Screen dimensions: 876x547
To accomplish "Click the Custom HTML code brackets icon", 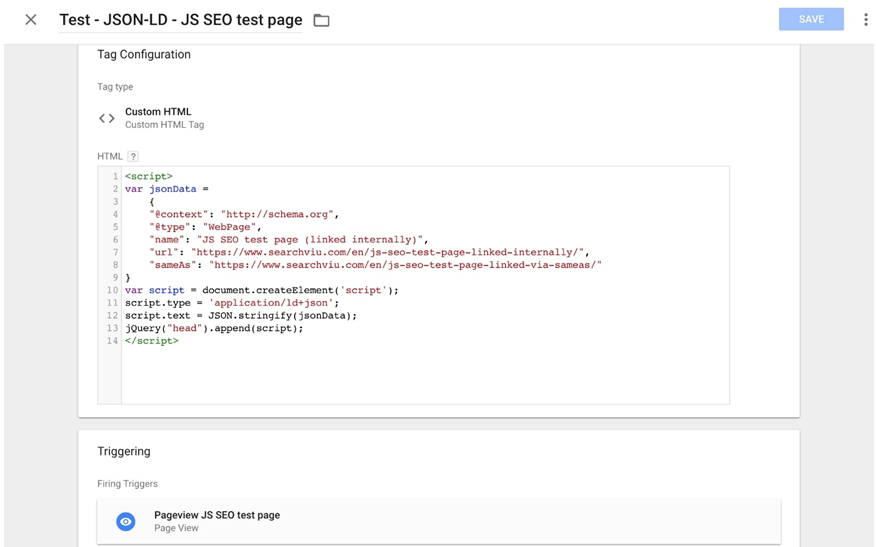I will click(107, 118).
